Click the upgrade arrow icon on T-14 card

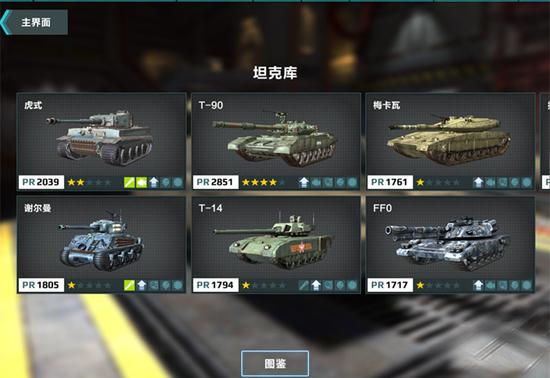(316, 285)
